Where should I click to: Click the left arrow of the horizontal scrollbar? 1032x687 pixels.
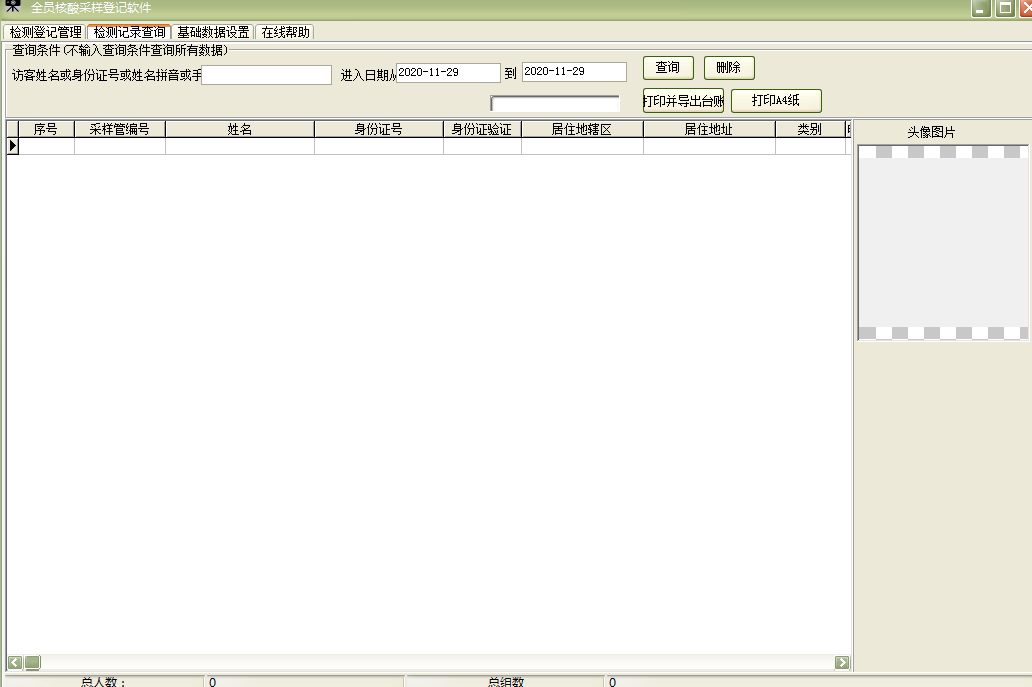(x=12, y=661)
